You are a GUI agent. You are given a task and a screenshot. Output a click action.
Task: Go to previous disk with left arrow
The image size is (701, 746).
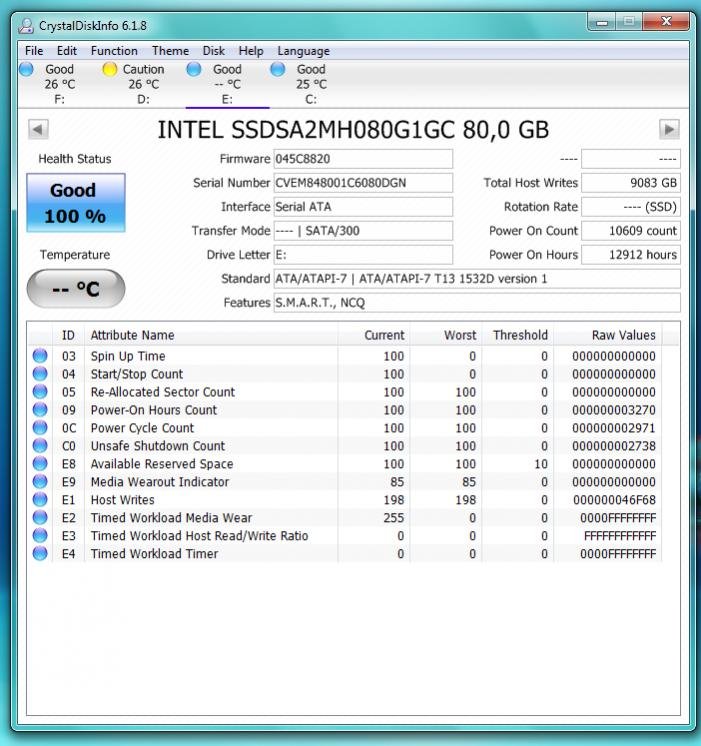(38, 129)
